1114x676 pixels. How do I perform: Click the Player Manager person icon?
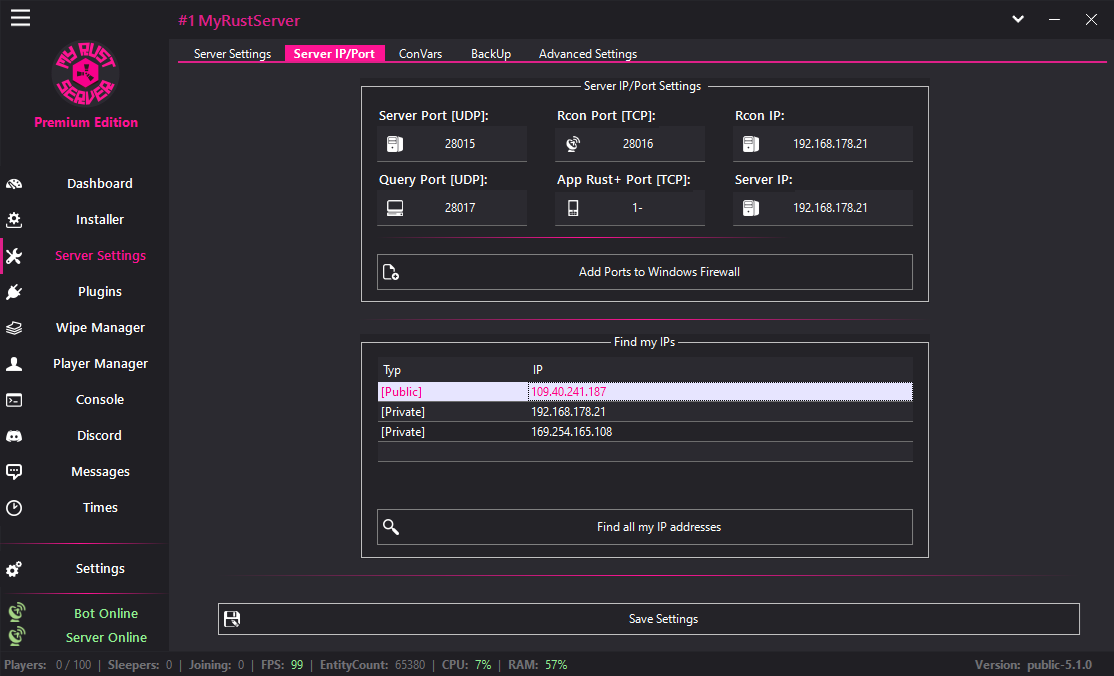tap(14, 364)
